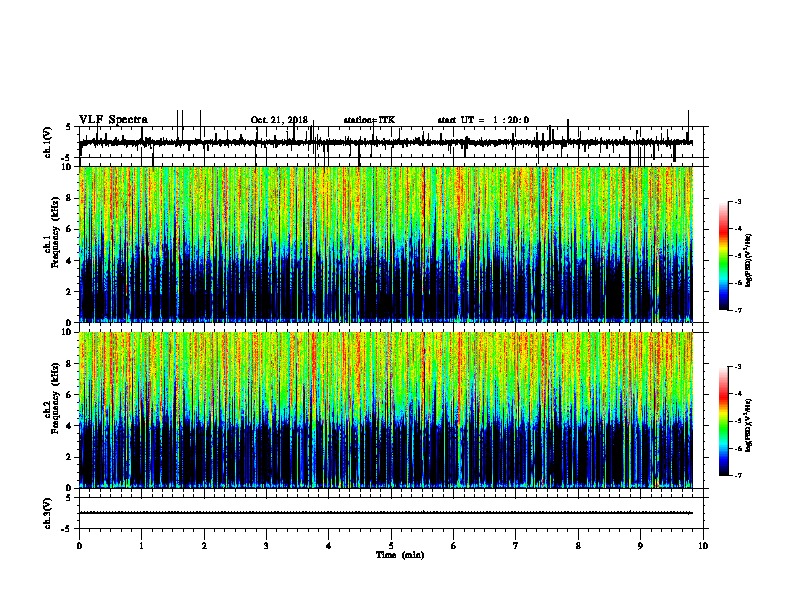This screenshot has height=612, width=792.
Task: Click the "-3" tick on ch.2 colorbar
Action: point(738,367)
